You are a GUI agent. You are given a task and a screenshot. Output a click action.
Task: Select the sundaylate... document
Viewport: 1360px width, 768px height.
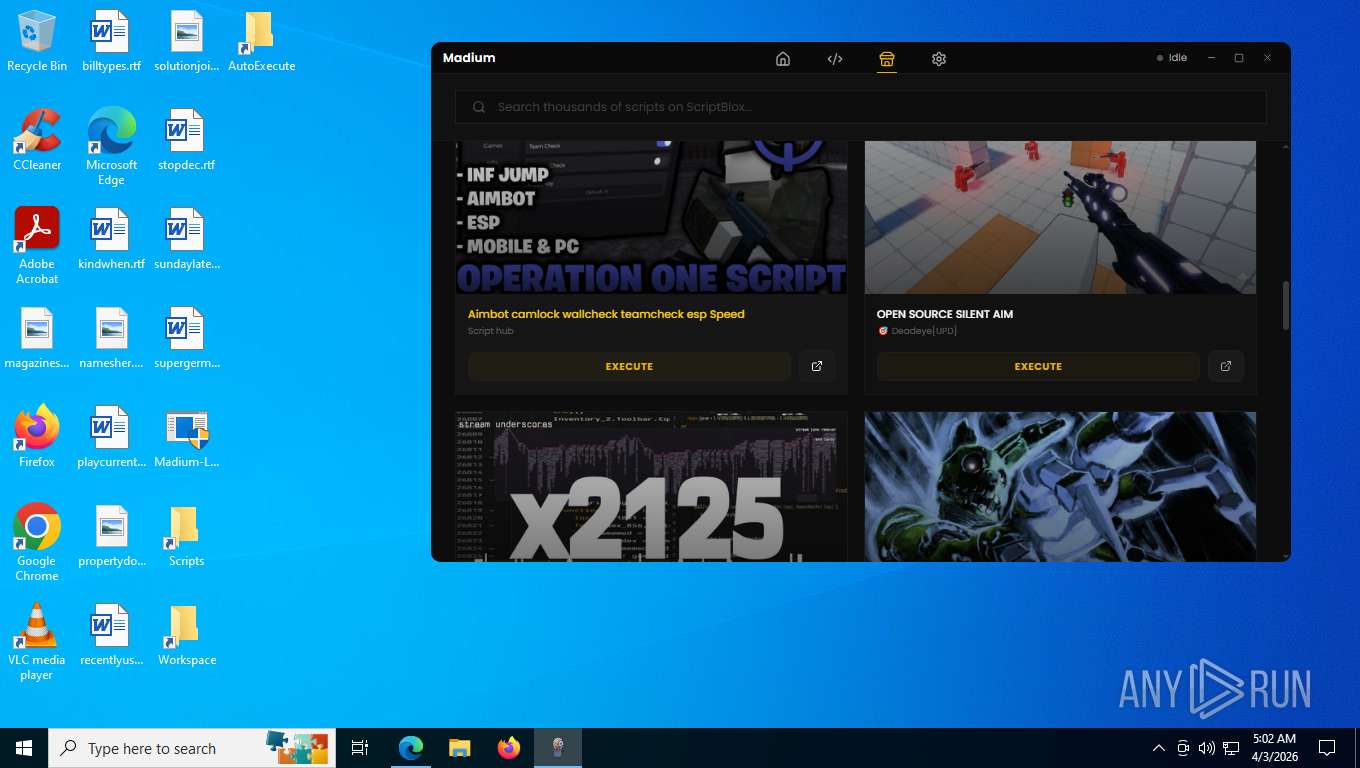click(186, 240)
